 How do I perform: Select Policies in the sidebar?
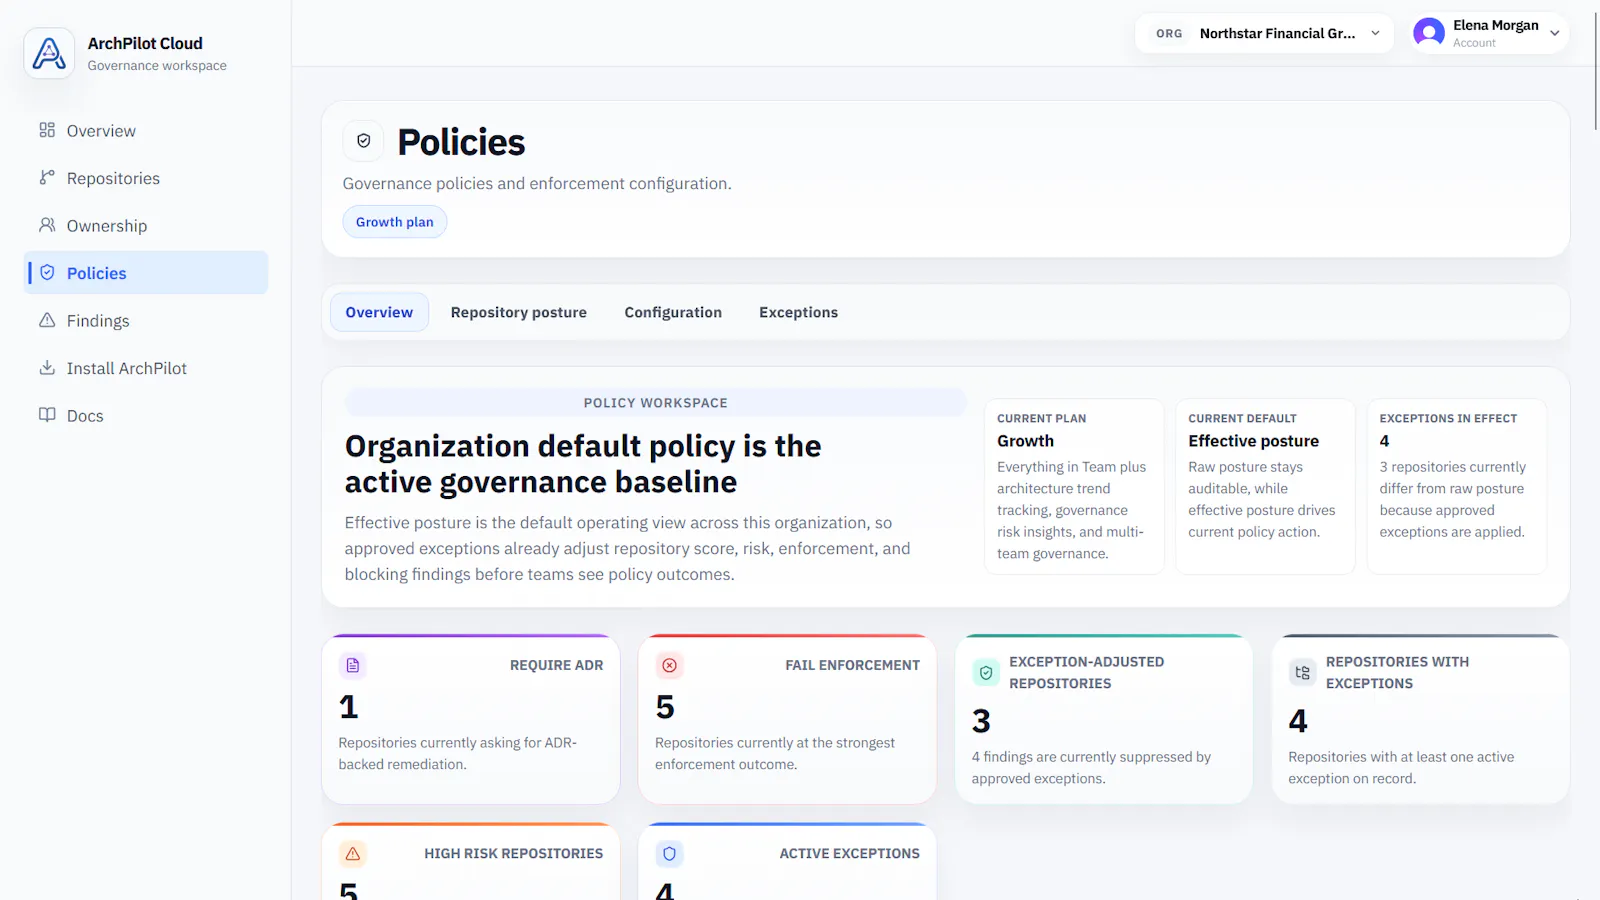(x=146, y=273)
